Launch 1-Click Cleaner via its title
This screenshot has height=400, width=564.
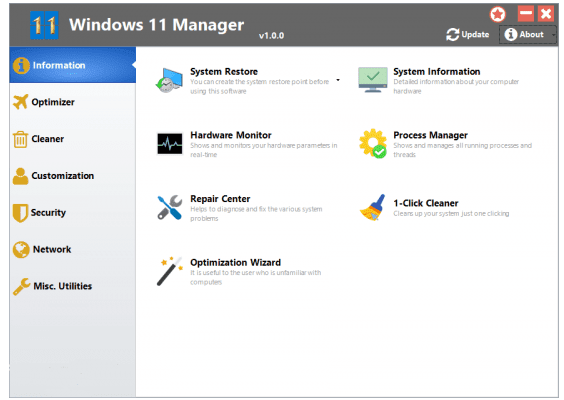[x=426, y=203]
